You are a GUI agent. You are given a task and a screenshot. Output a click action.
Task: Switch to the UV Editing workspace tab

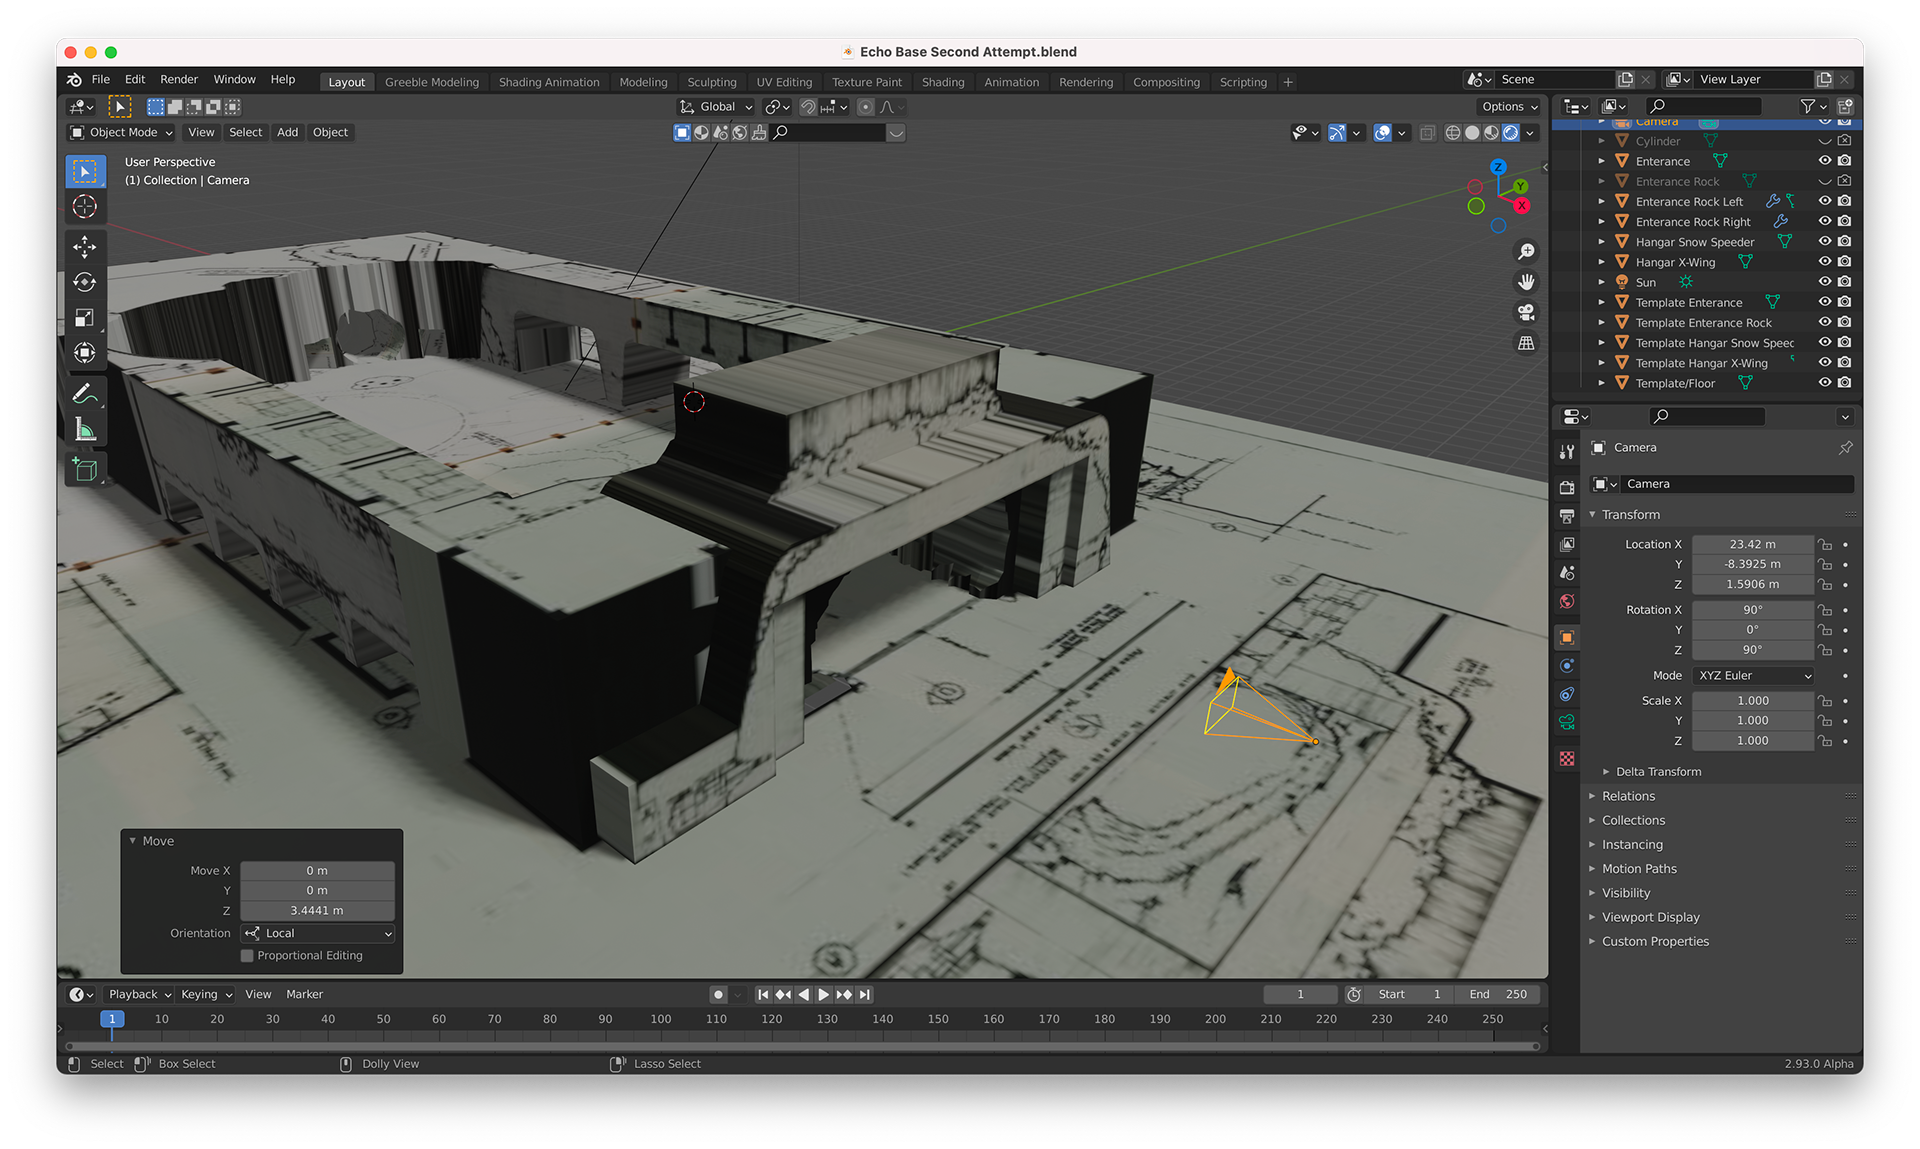tap(784, 82)
